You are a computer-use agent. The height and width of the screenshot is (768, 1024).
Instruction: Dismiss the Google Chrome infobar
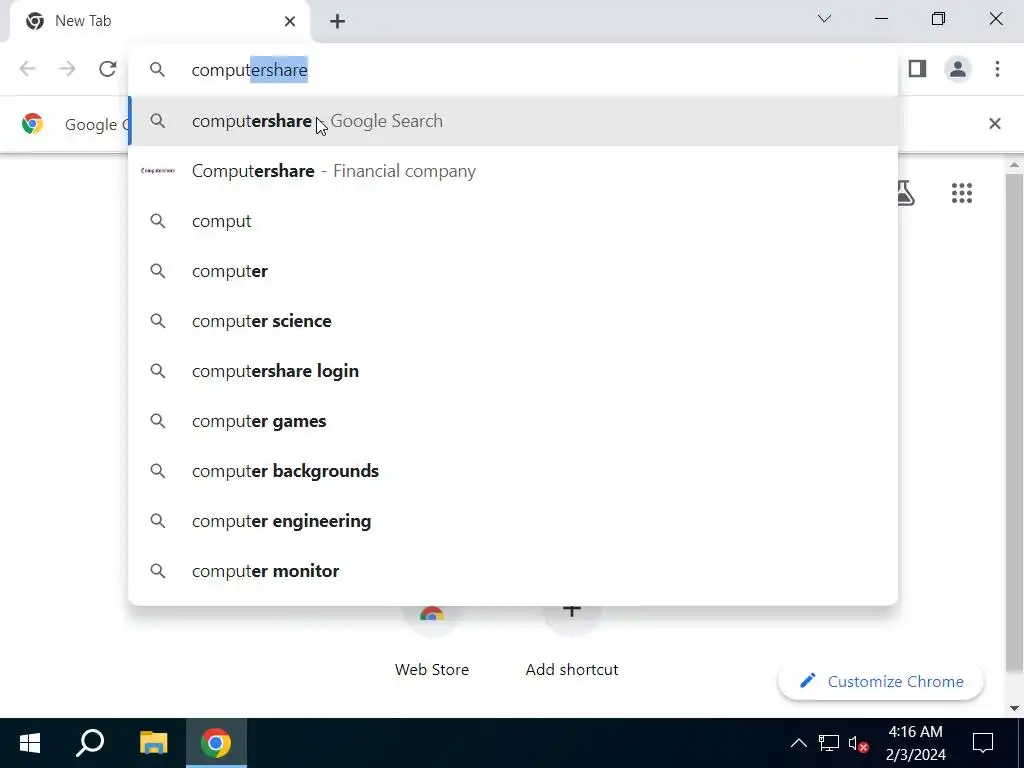pos(995,123)
